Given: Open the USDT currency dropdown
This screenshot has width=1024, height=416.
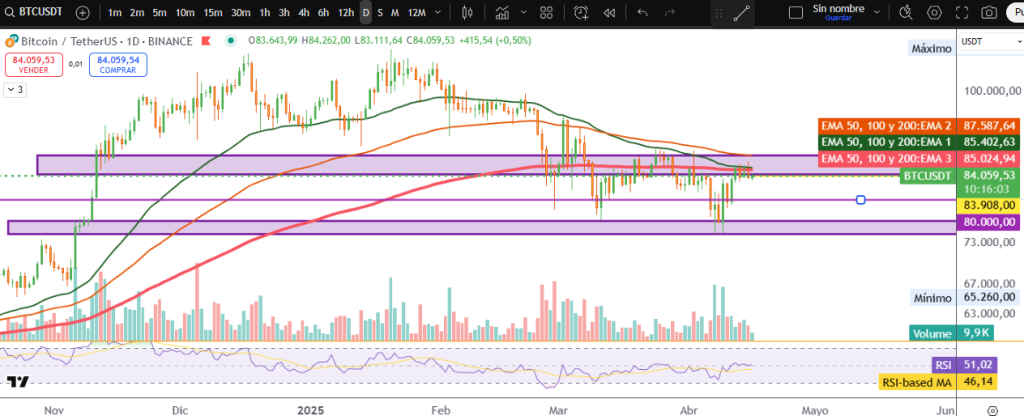Looking at the screenshot, I should (x=989, y=41).
